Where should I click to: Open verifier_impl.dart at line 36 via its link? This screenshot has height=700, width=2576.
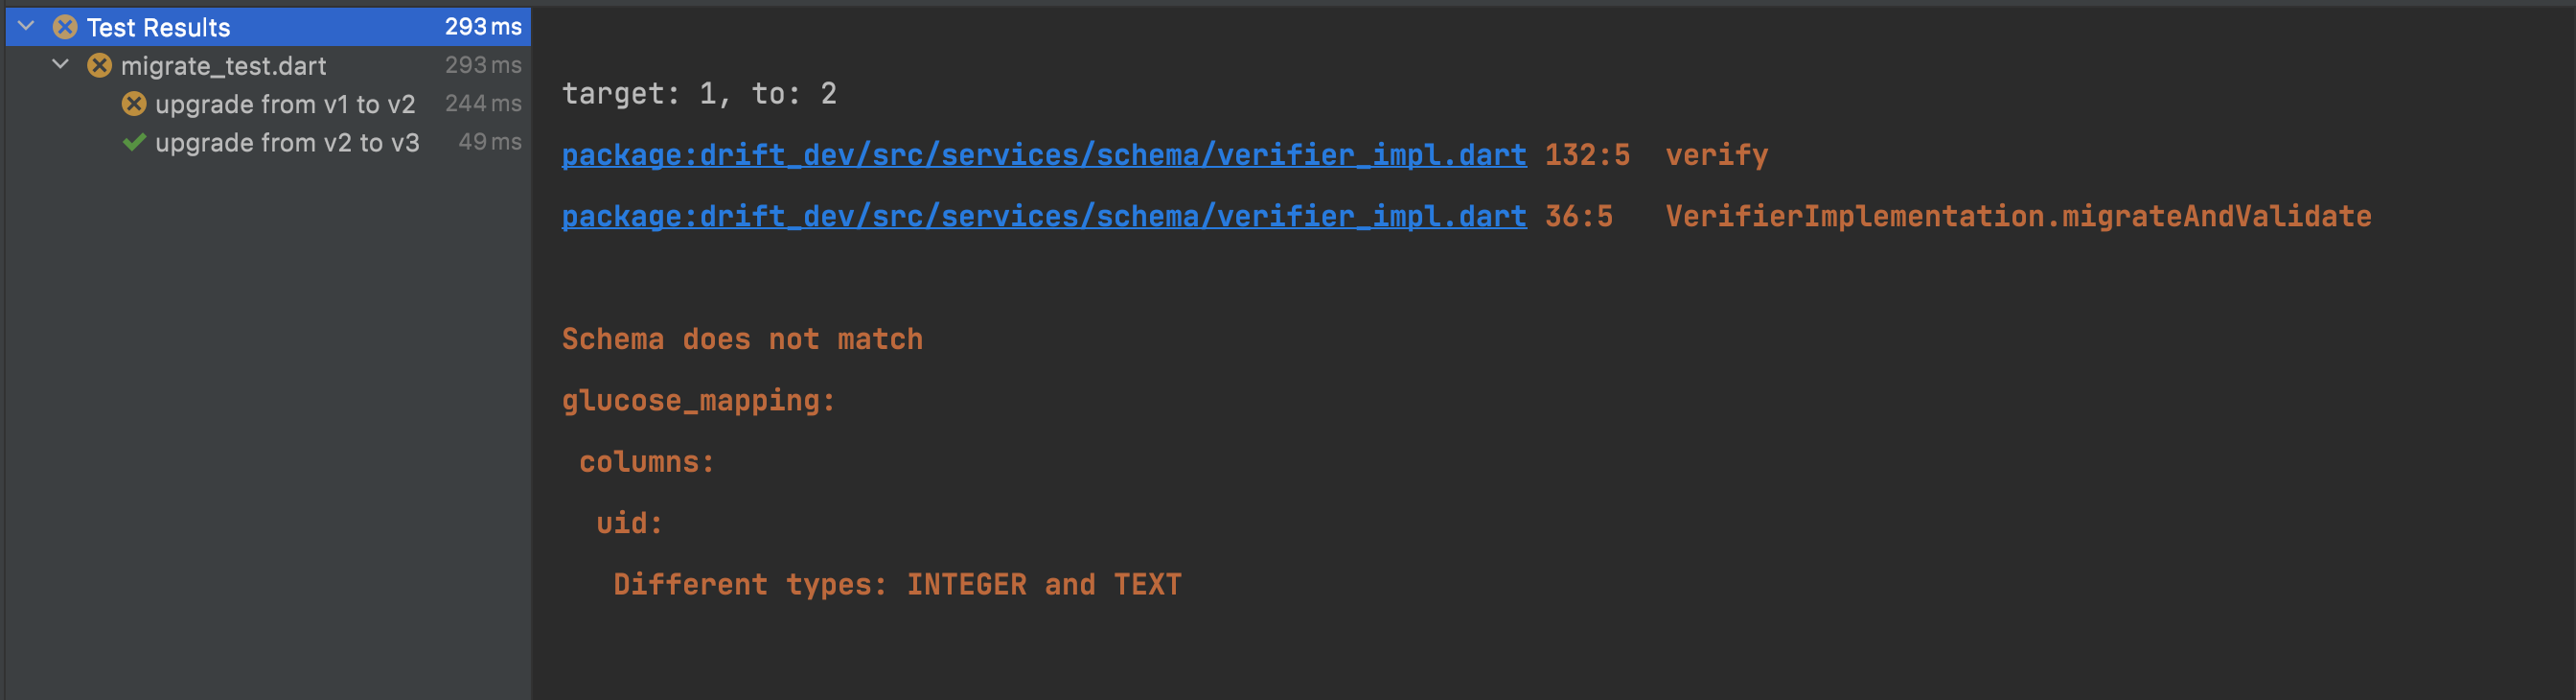[1043, 215]
